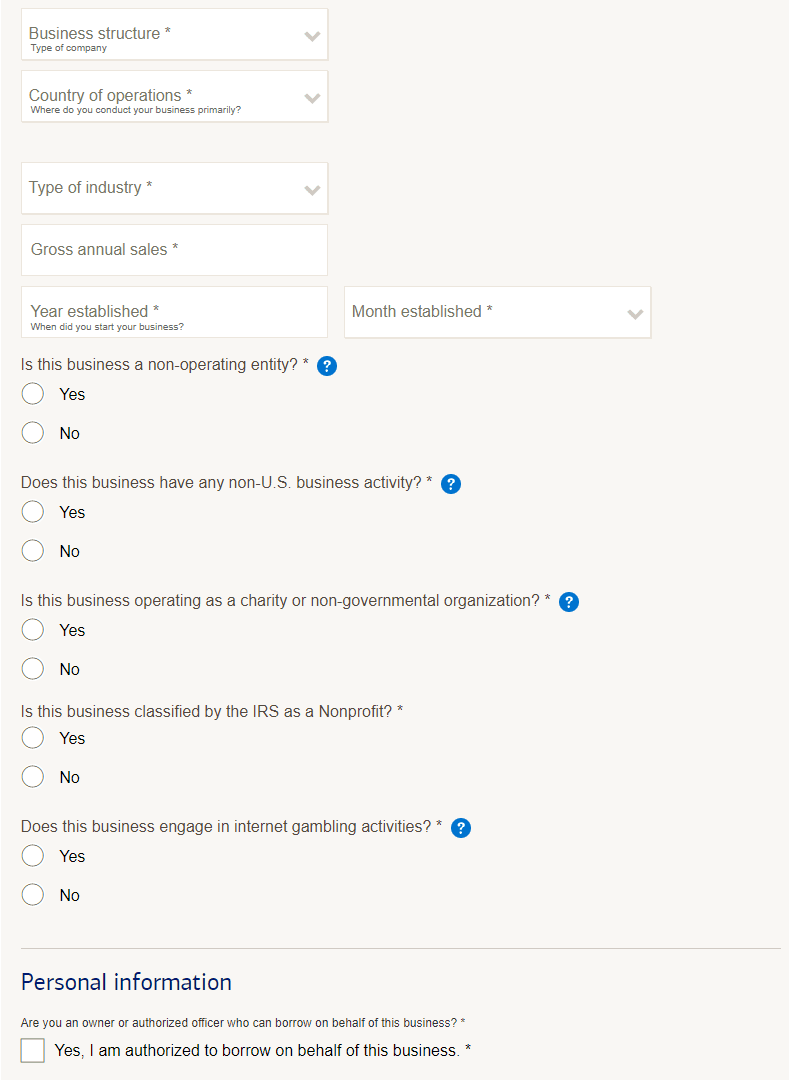Select No for internet gambling activities
This screenshot has width=789, height=1080.
33,895
